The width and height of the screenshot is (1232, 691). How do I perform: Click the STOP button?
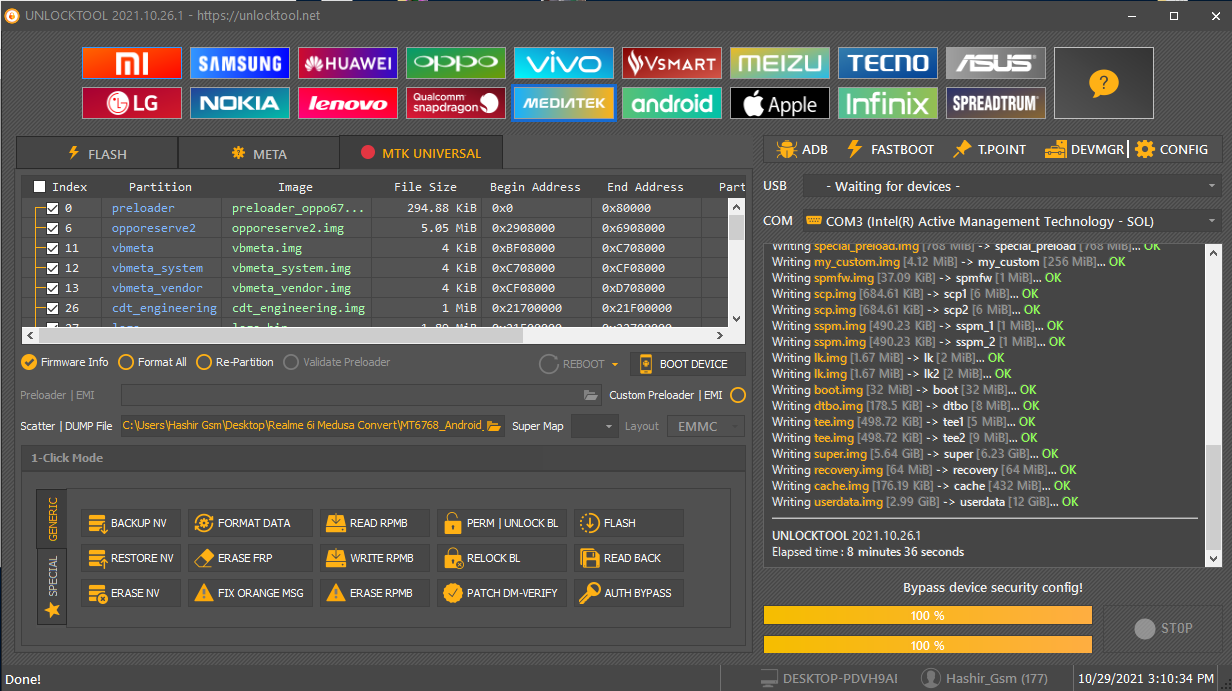(x=1163, y=629)
